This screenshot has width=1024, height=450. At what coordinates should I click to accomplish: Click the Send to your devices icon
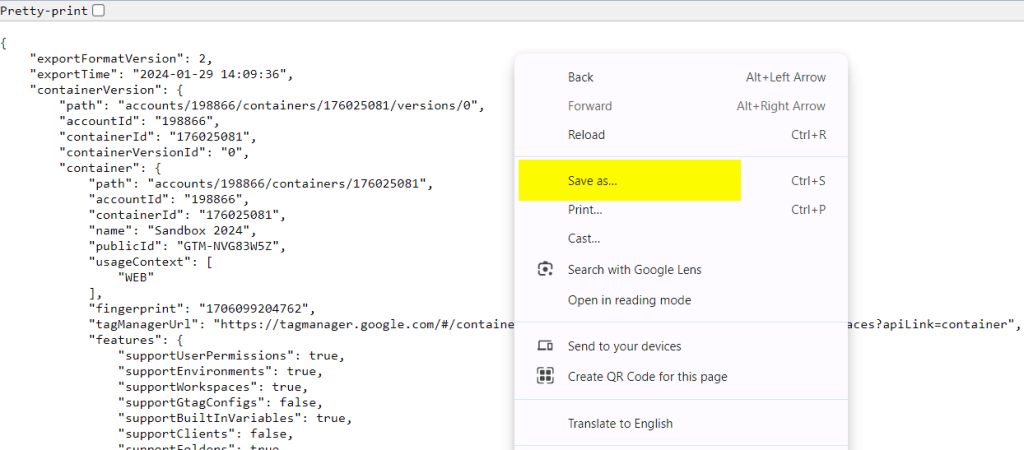(x=545, y=346)
